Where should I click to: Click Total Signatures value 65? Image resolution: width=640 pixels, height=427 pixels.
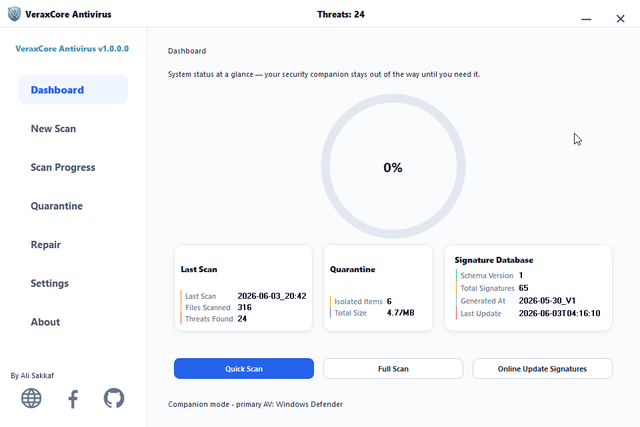(x=523, y=288)
